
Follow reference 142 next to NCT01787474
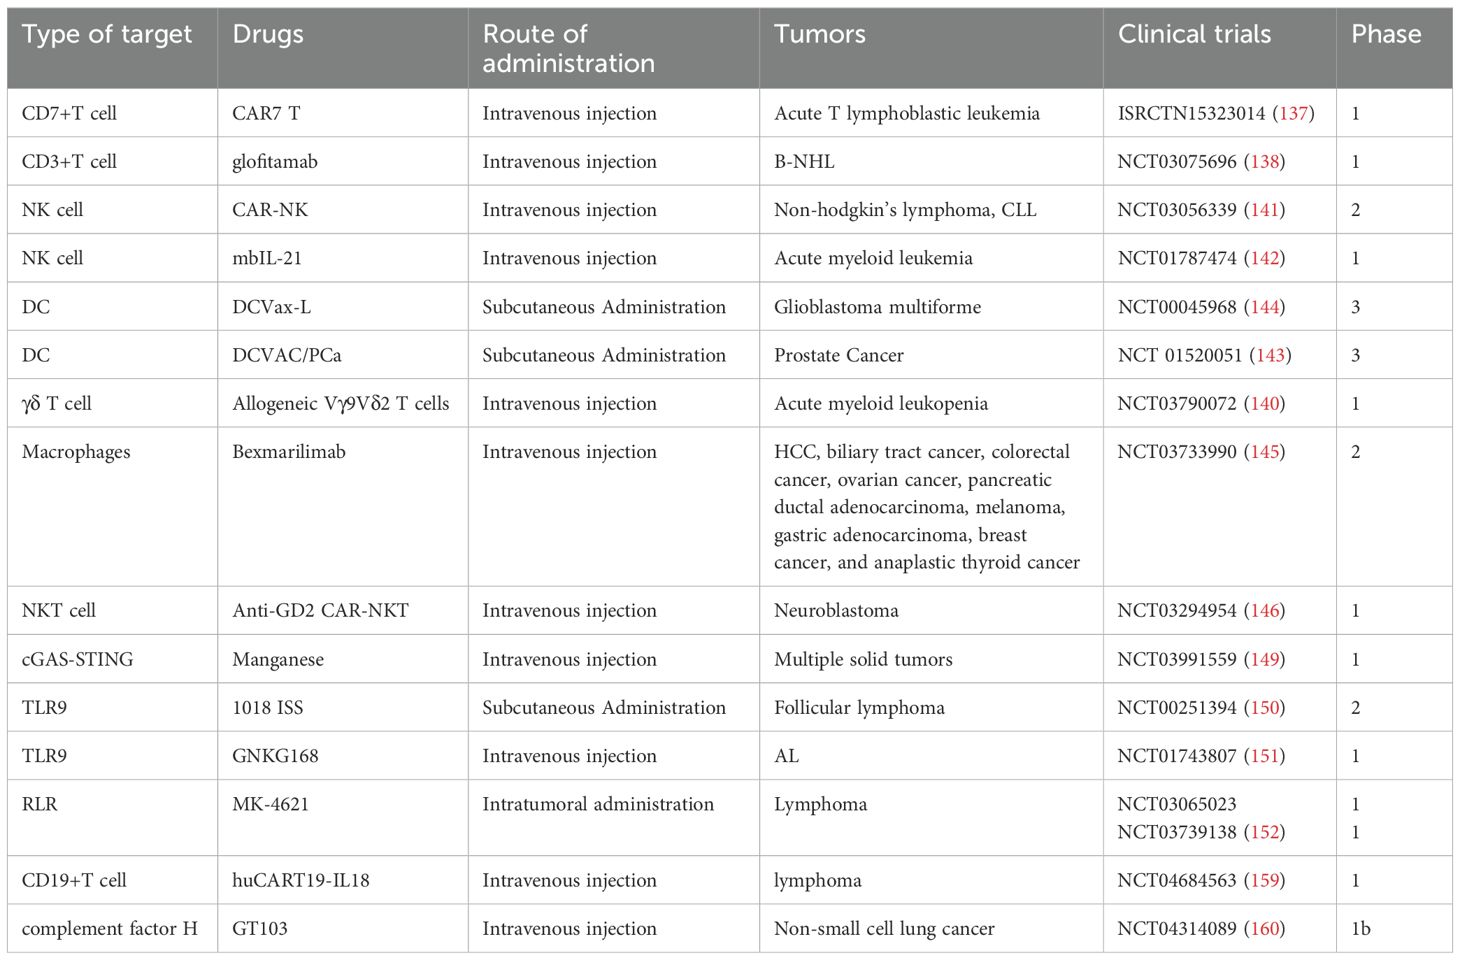pyautogui.click(x=1264, y=258)
